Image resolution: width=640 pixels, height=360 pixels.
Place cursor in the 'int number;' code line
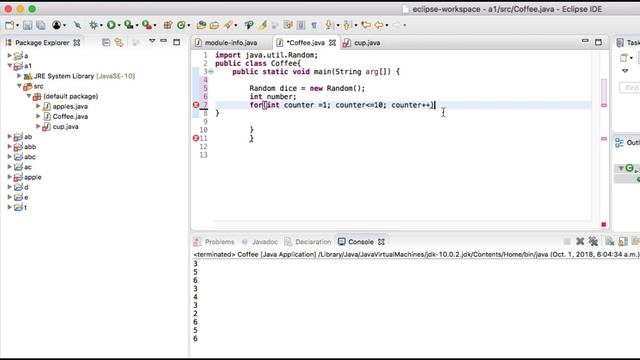coord(273,96)
